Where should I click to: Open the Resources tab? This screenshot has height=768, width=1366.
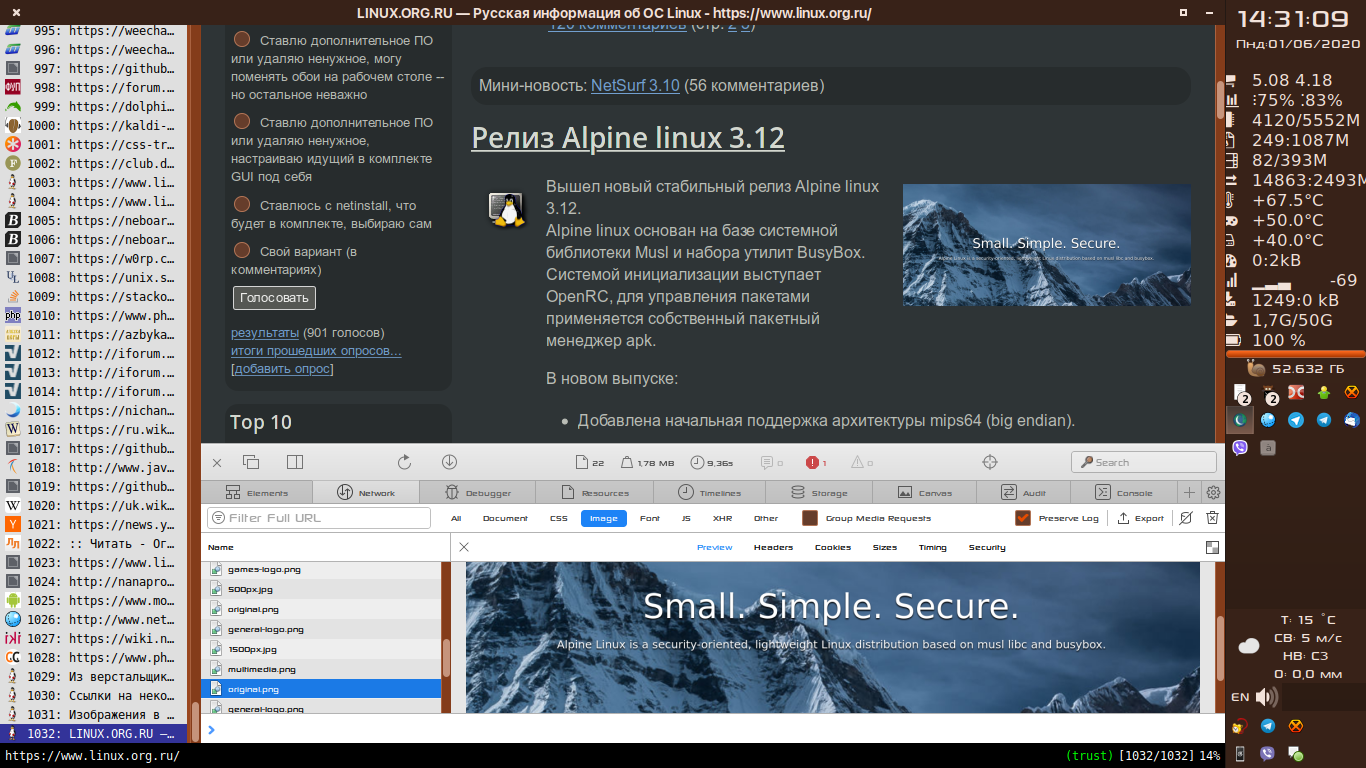coord(594,492)
